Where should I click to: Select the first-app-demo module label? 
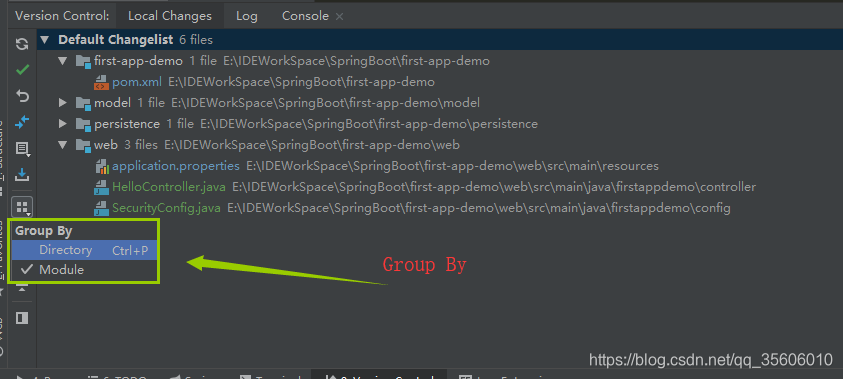click(x=138, y=61)
